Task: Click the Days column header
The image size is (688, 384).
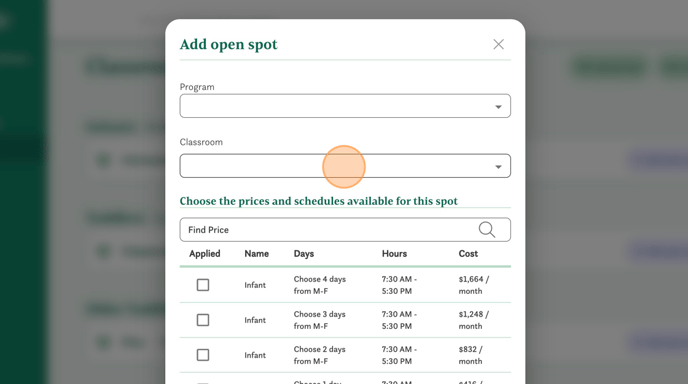Action: click(304, 254)
